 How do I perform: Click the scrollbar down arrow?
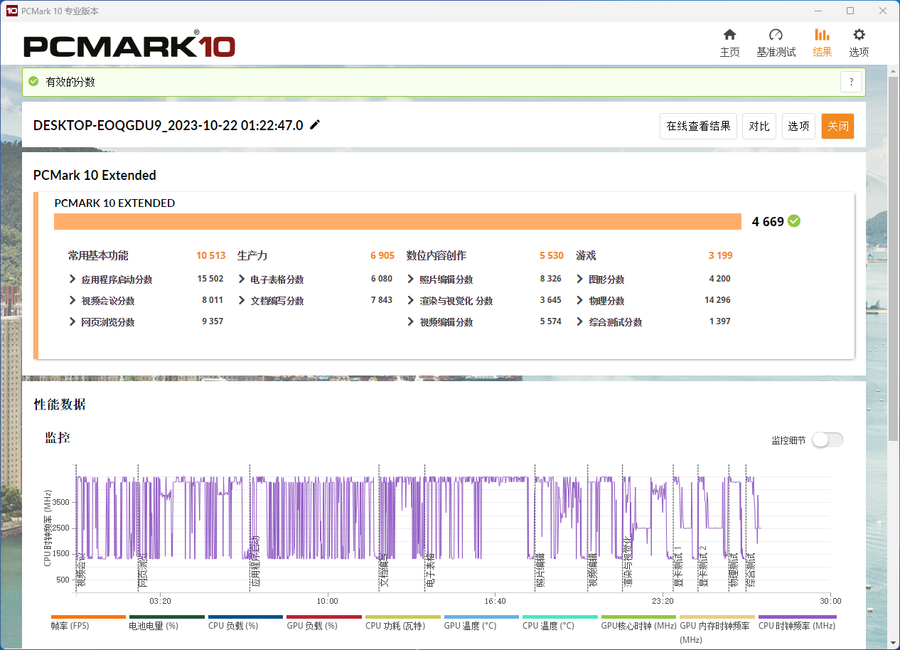(x=893, y=643)
